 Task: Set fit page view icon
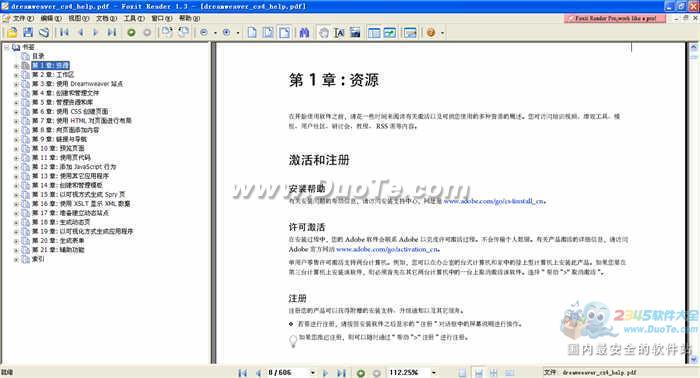point(268,33)
